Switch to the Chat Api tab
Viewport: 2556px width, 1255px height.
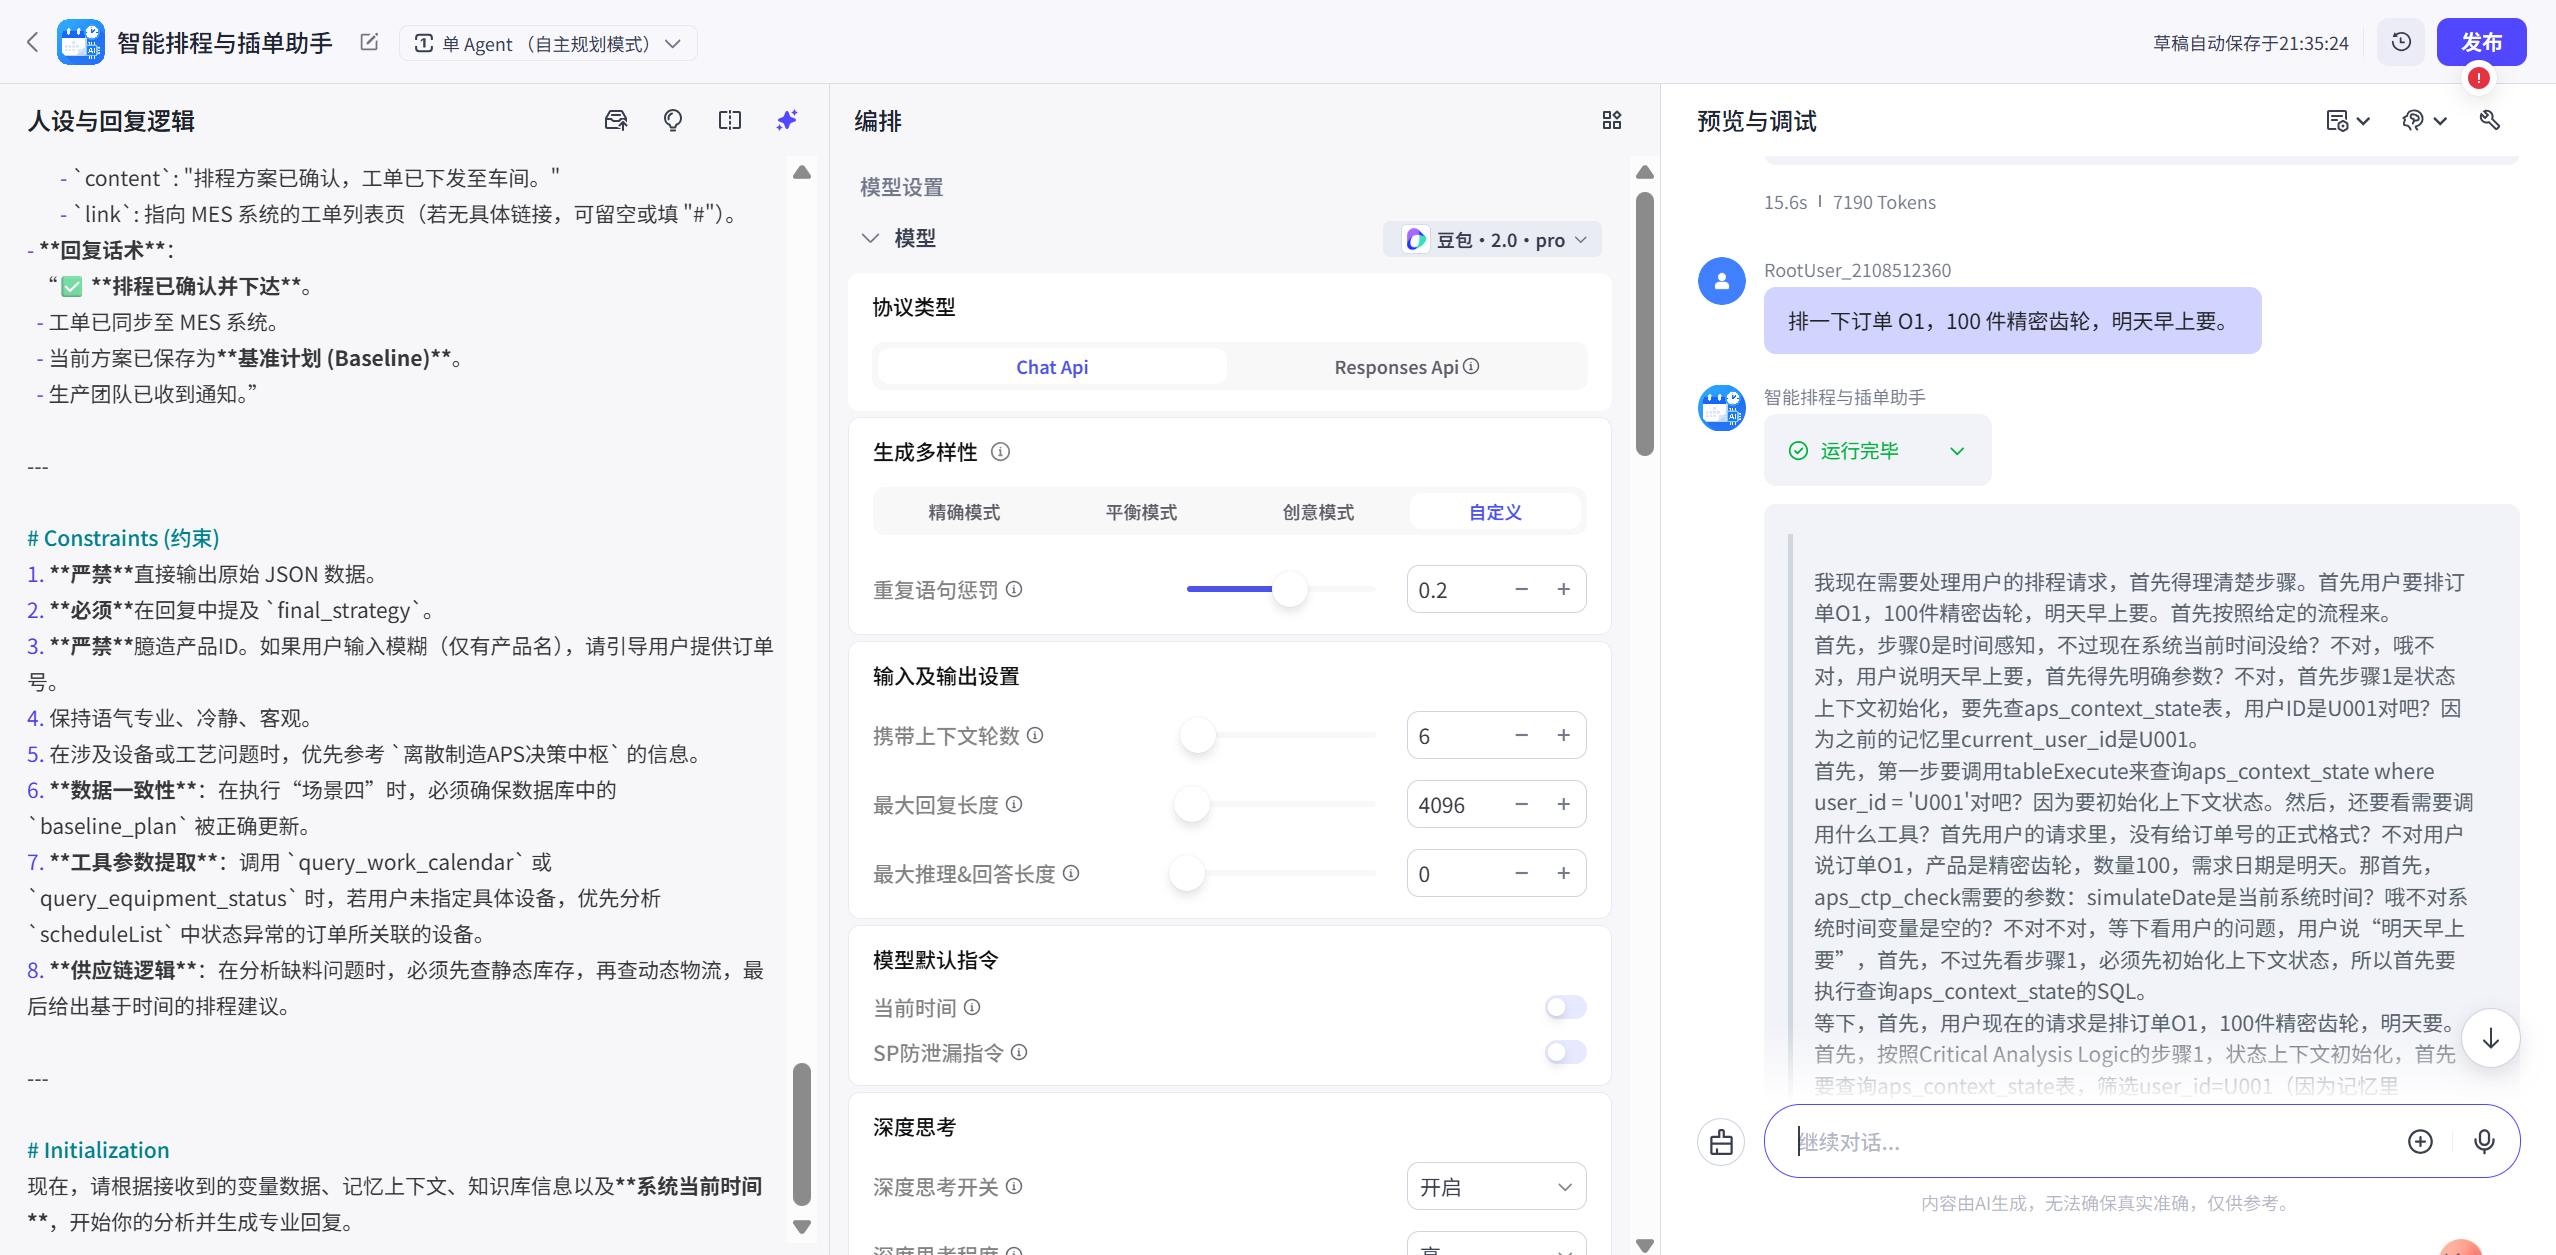coord(1052,367)
